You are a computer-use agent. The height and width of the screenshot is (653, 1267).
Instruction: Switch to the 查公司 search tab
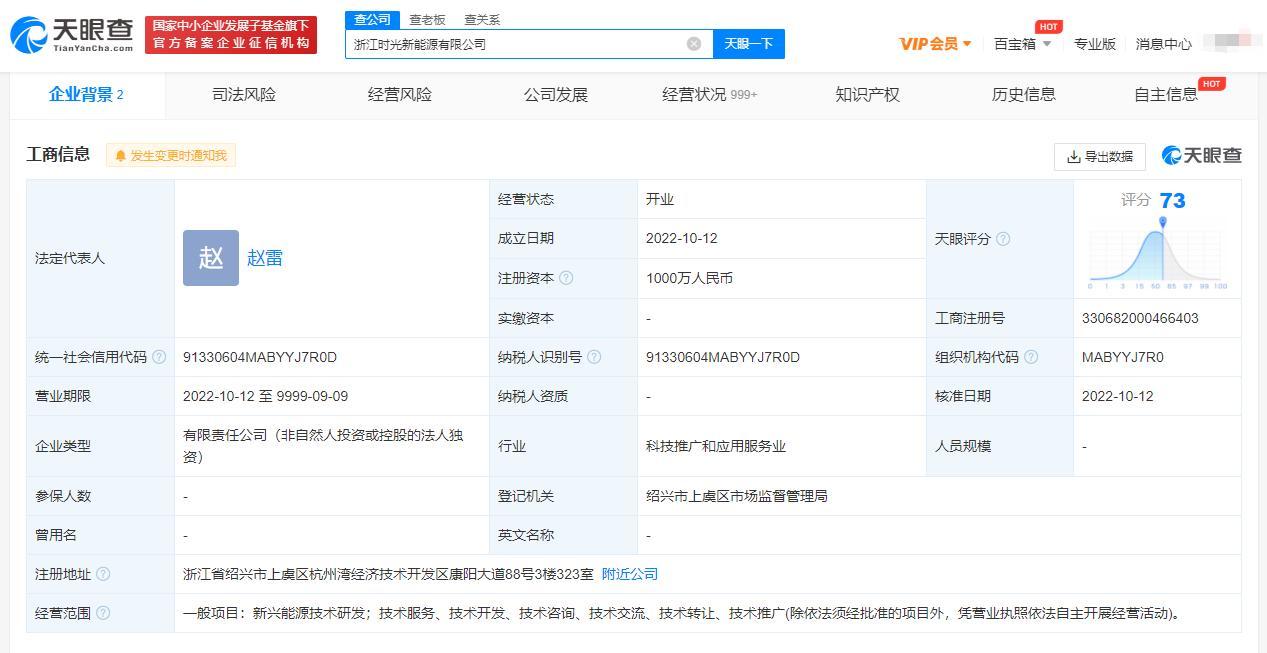click(372, 20)
